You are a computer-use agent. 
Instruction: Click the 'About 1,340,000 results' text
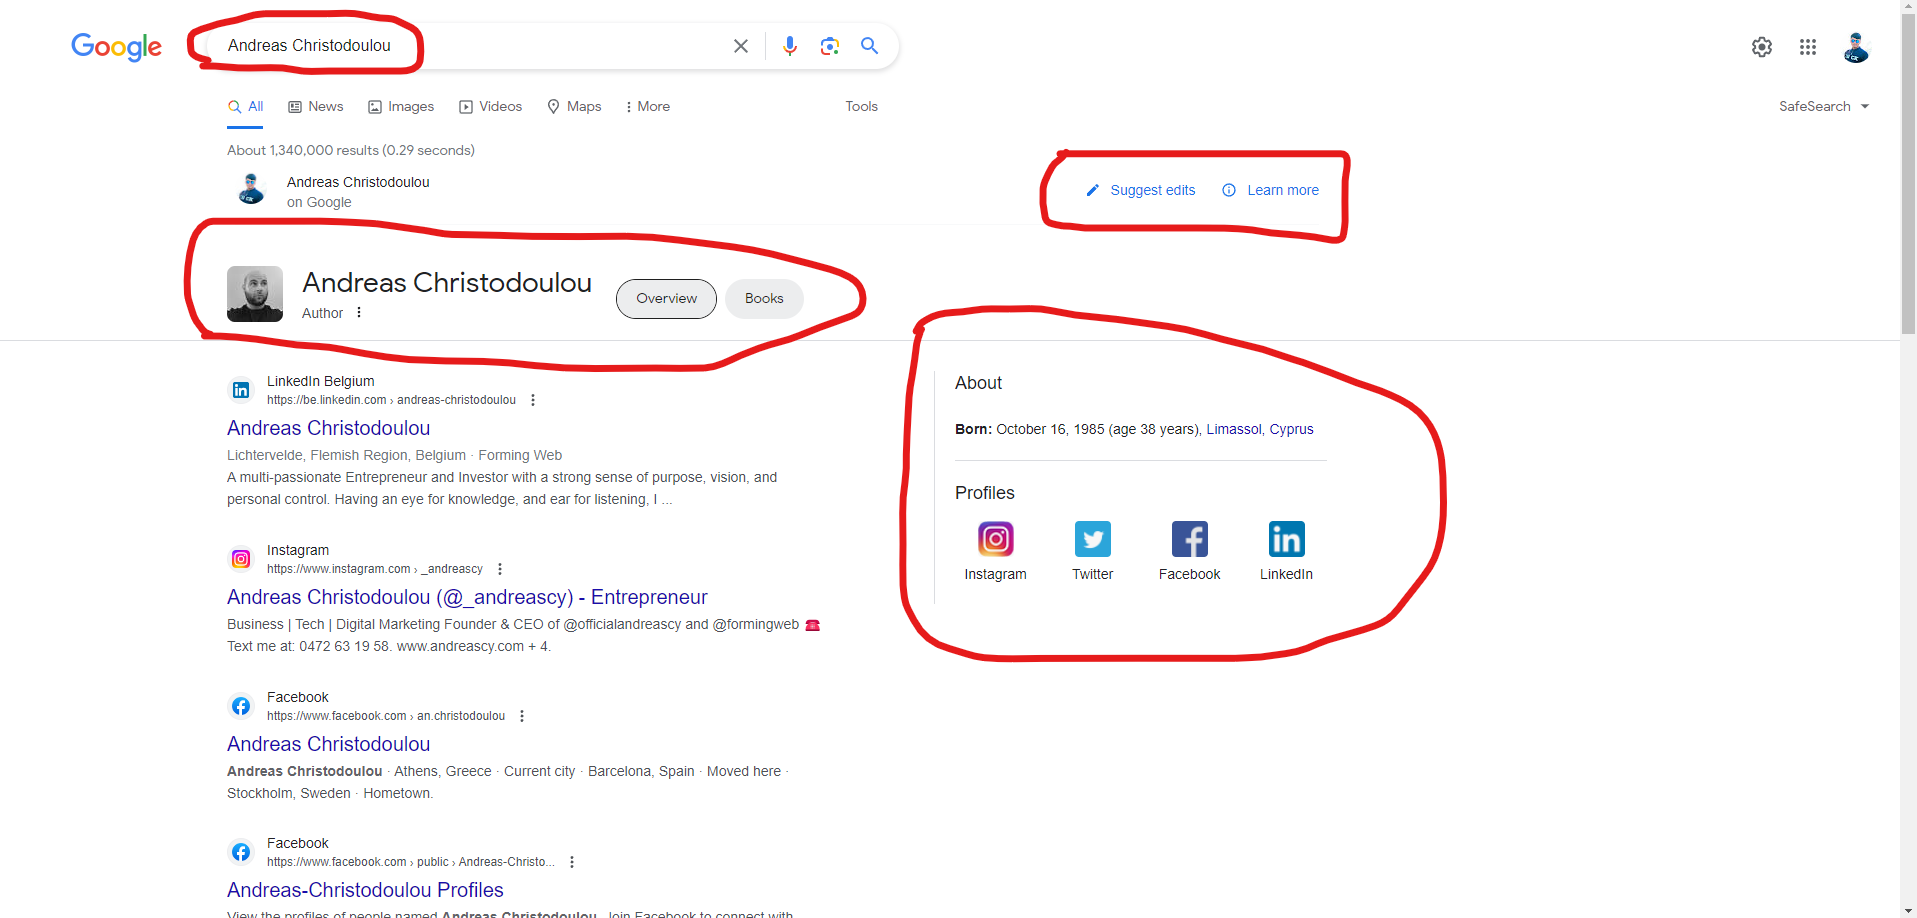coord(351,150)
